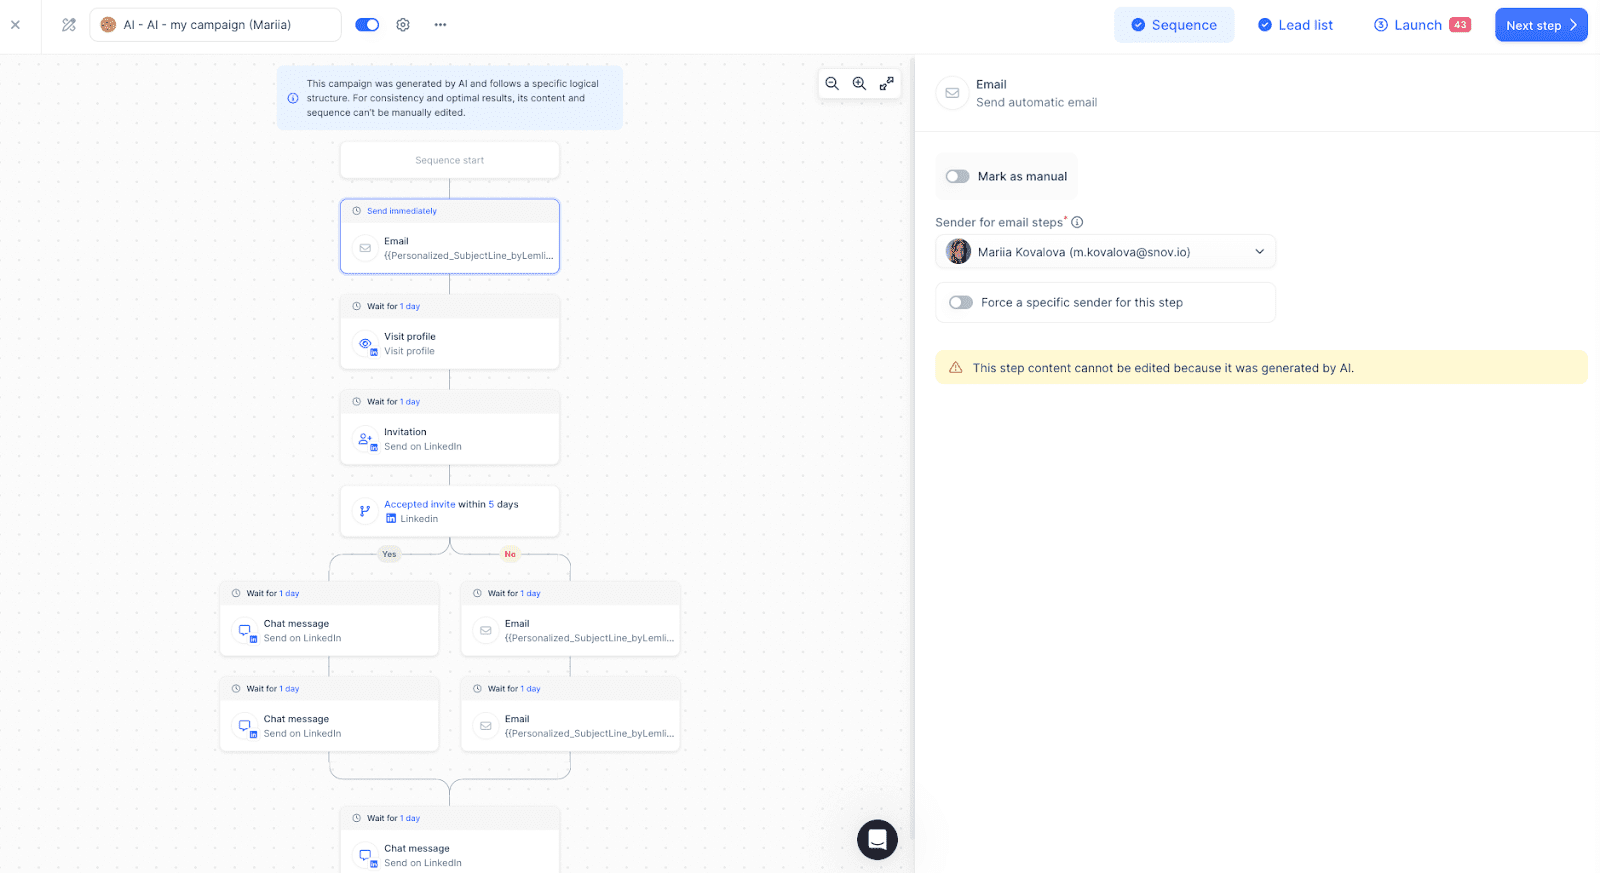
Task: Open the Mariia Kovalova sender dropdown
Action: [1105, 252]
